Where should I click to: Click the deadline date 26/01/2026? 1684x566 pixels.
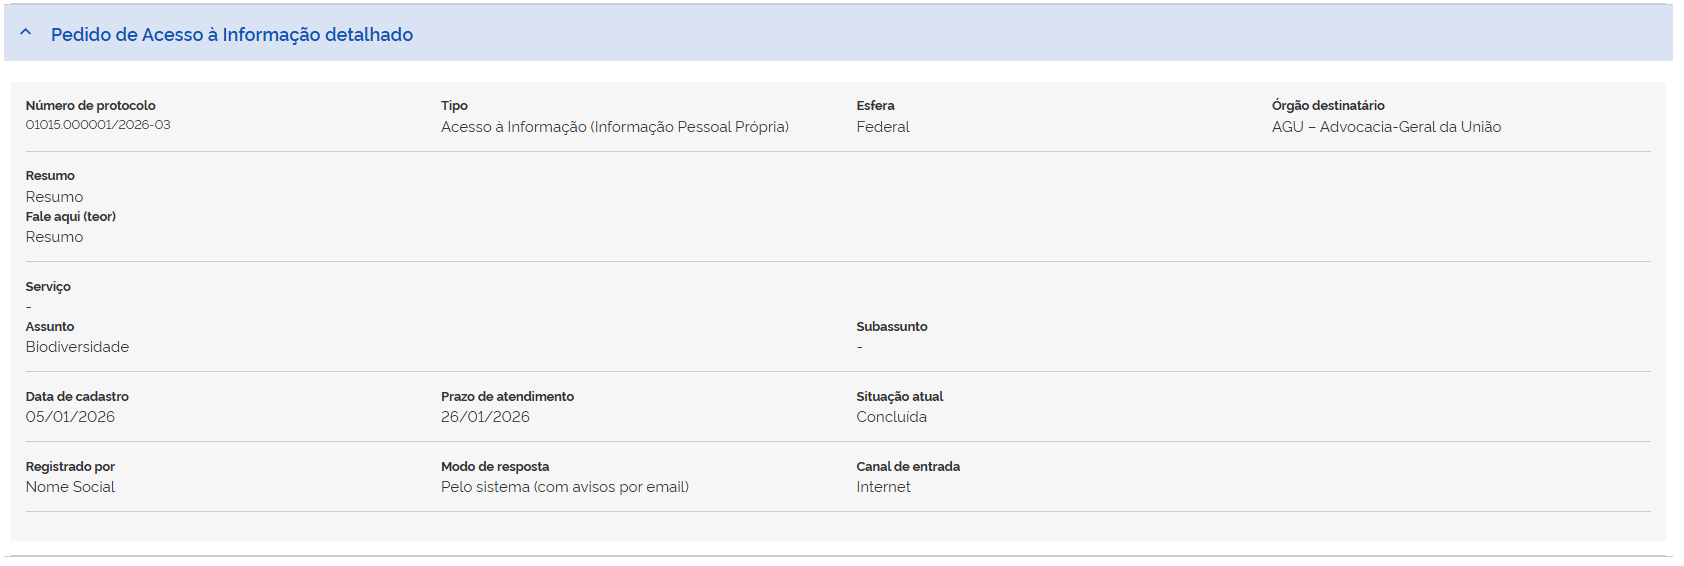[x=485, y=417]
